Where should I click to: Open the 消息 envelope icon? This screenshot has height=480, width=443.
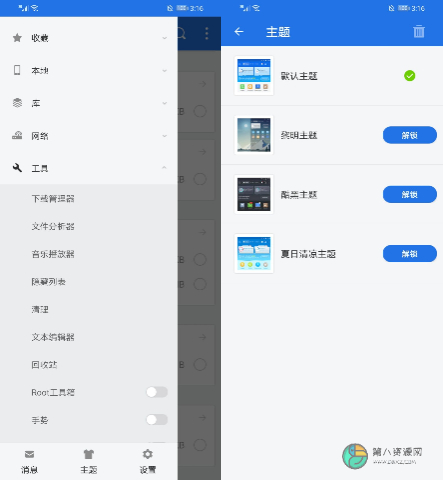[x=29, y=454]
